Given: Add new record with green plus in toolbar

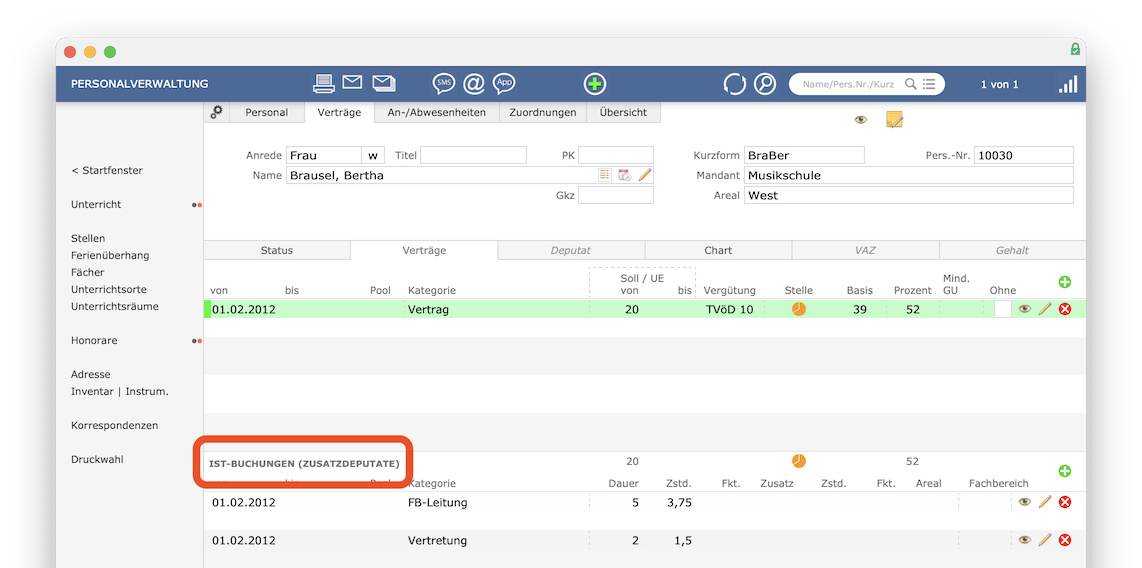Looking at the screenshot, I should click(x=595, y=84).
